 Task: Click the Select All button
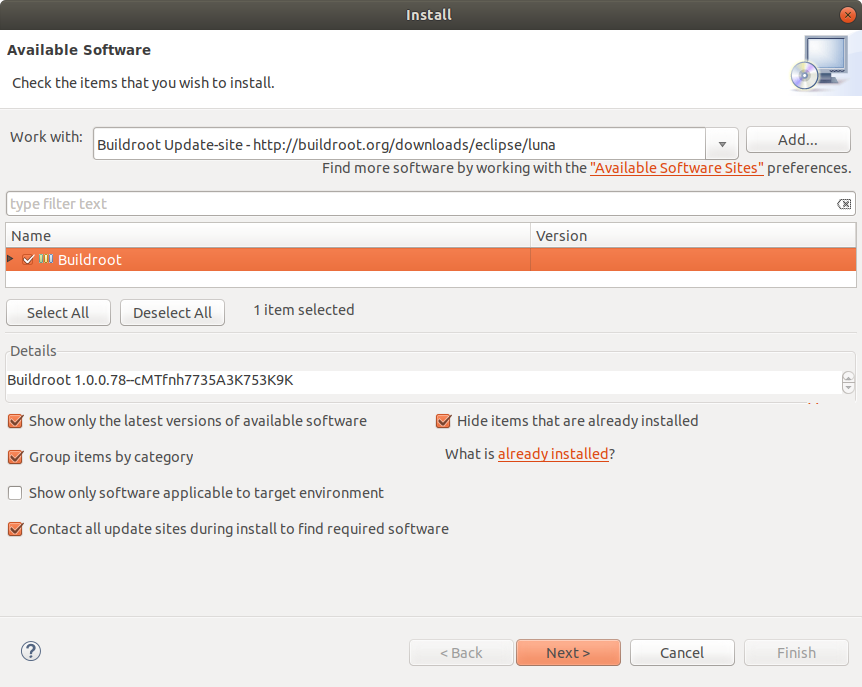[x=58, y=313]
